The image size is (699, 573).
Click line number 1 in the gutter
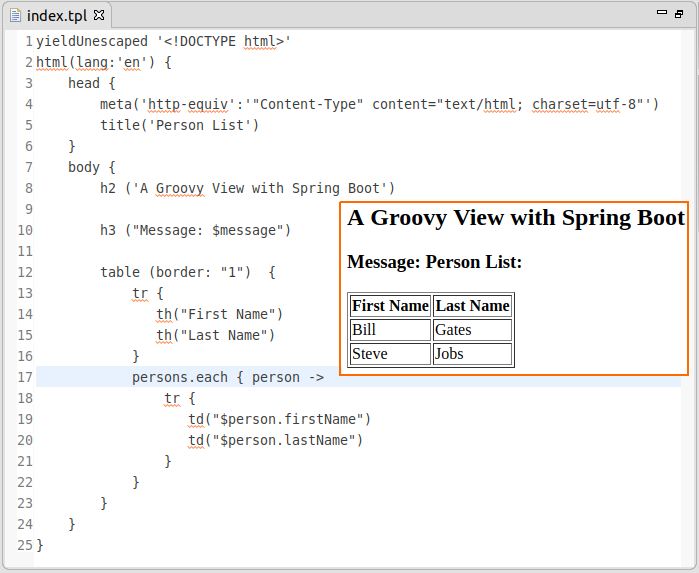(29, 41)
